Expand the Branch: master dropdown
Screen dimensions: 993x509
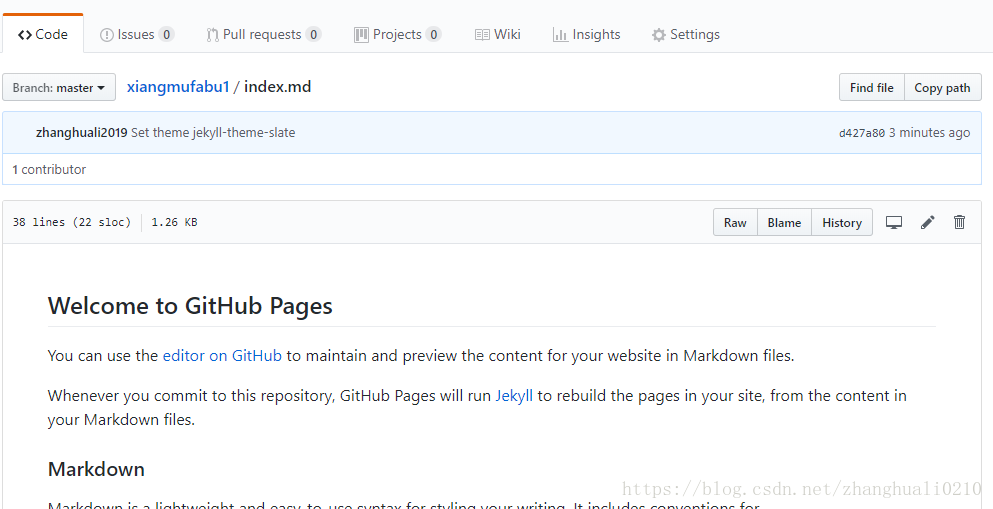(59, 87)
